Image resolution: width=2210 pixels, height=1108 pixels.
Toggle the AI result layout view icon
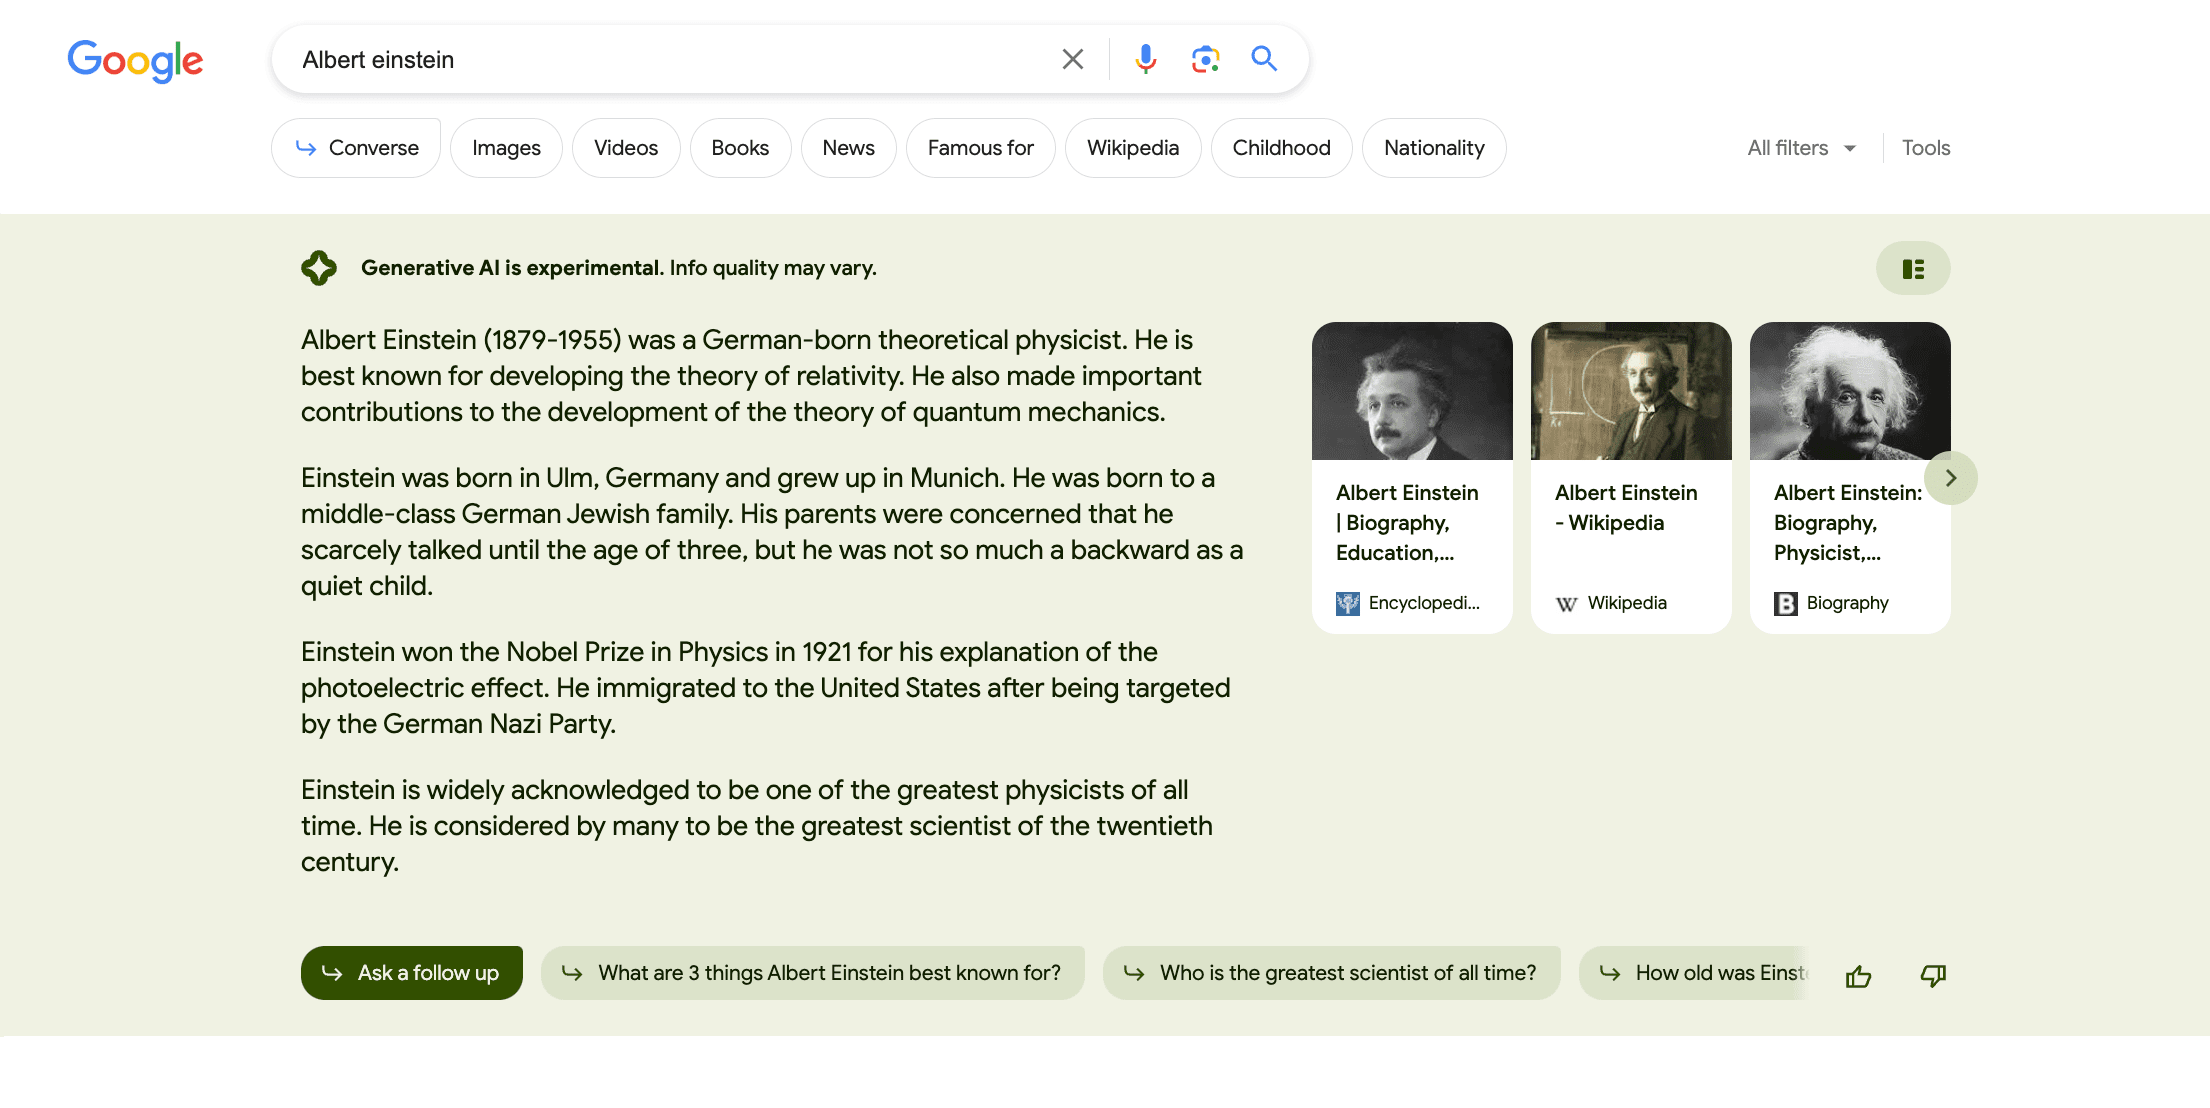tap(1913, 268)
